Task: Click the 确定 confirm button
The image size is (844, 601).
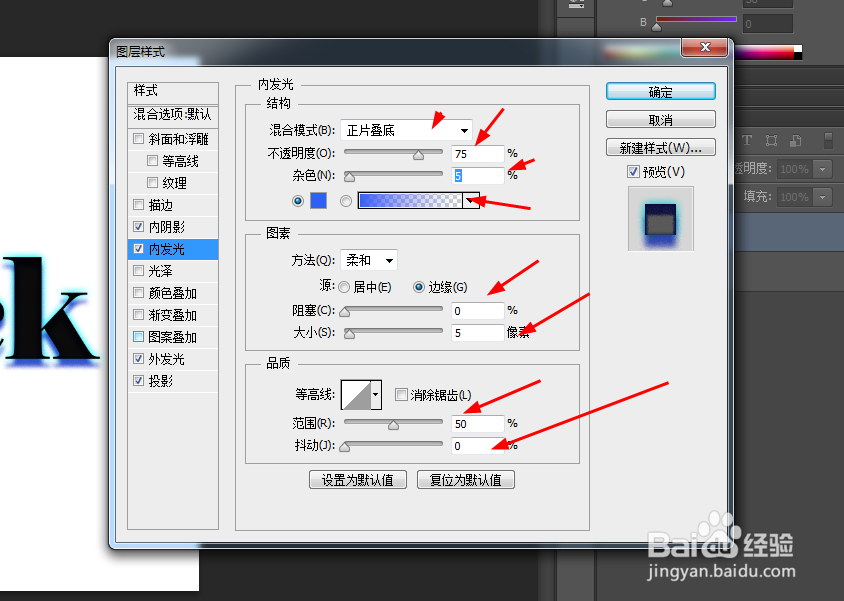Action: point(660,91)
